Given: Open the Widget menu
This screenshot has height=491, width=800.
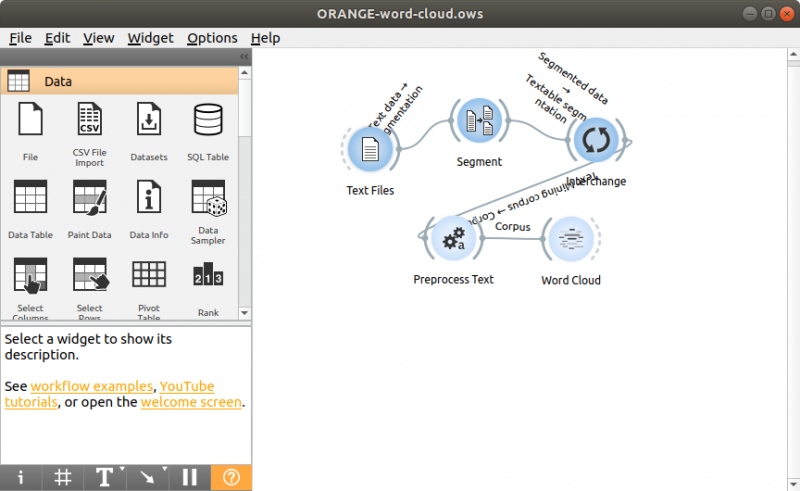Looking at the screenshot, I should coord(150,38).
